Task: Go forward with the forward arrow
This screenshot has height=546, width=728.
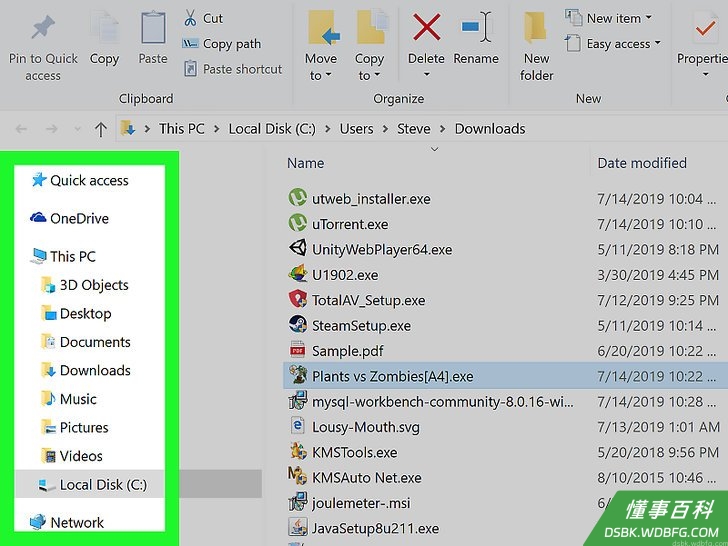Action: [52, 129]
